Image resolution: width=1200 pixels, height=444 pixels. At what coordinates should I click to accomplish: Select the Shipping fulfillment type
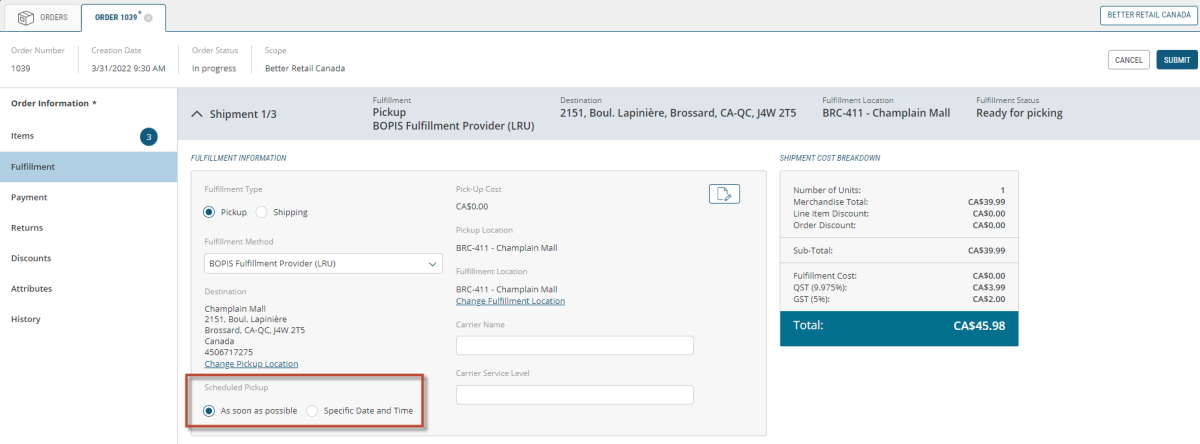pyautogui.click(x=262, y=212)
